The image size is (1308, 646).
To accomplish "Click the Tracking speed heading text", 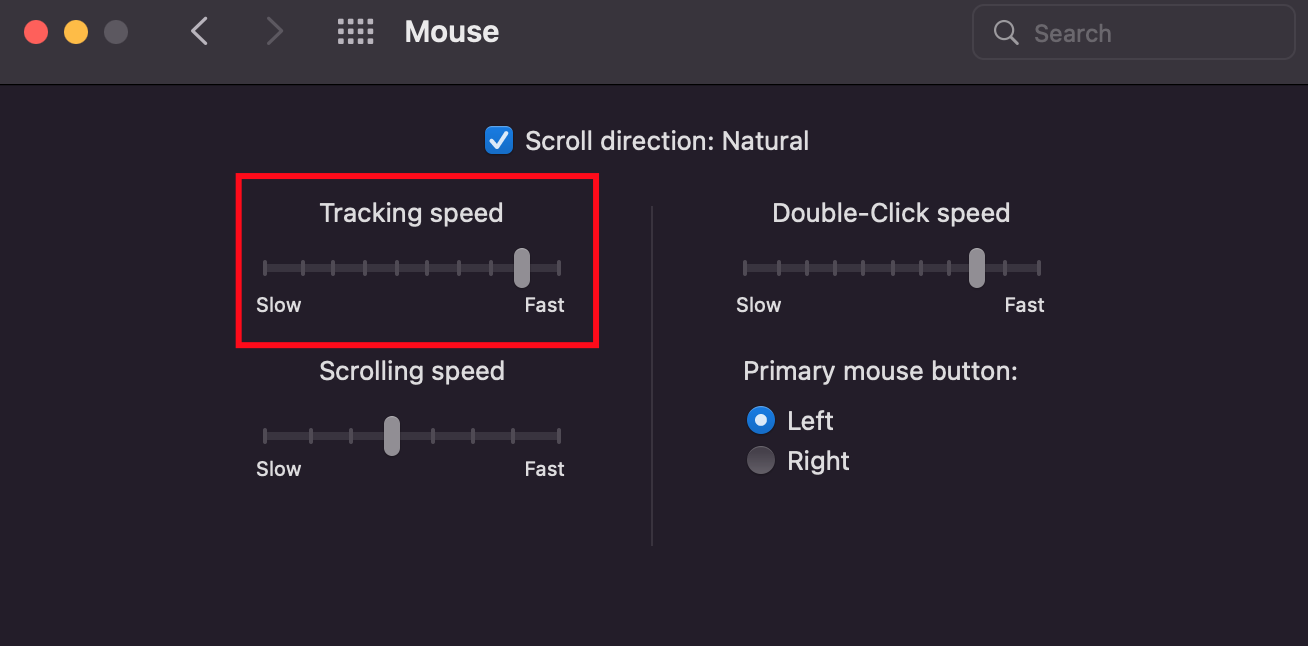I will click(411, 212).
